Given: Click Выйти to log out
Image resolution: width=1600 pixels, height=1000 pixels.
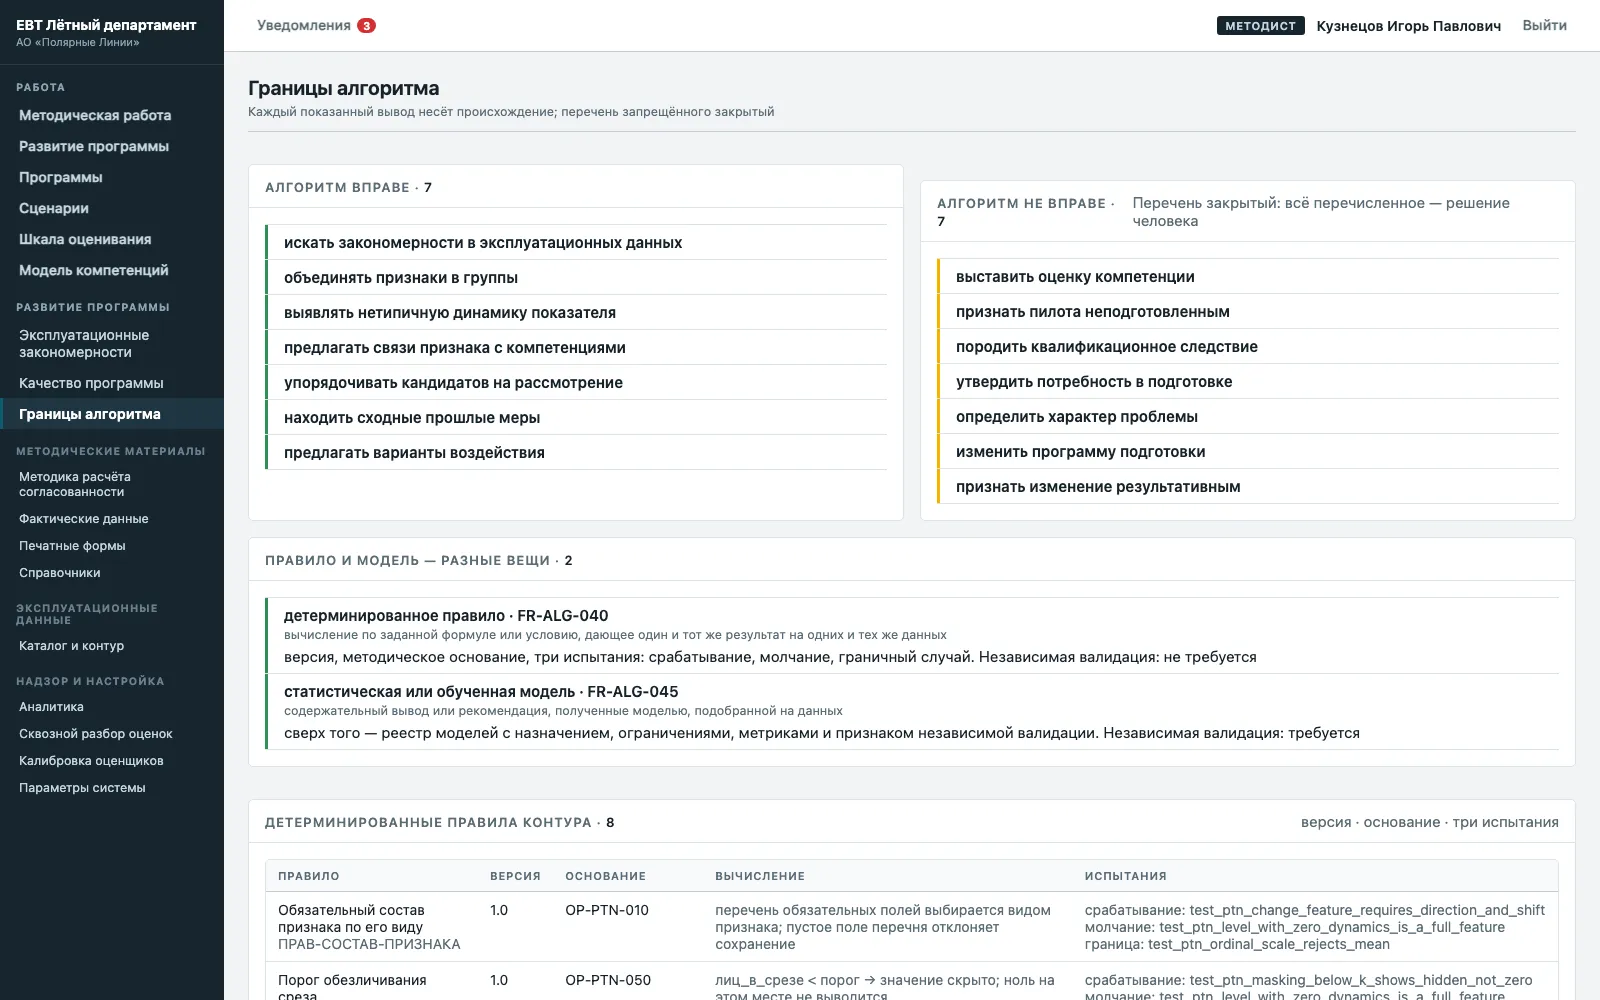Looking at the screenshot, I should click(1544, 25).
